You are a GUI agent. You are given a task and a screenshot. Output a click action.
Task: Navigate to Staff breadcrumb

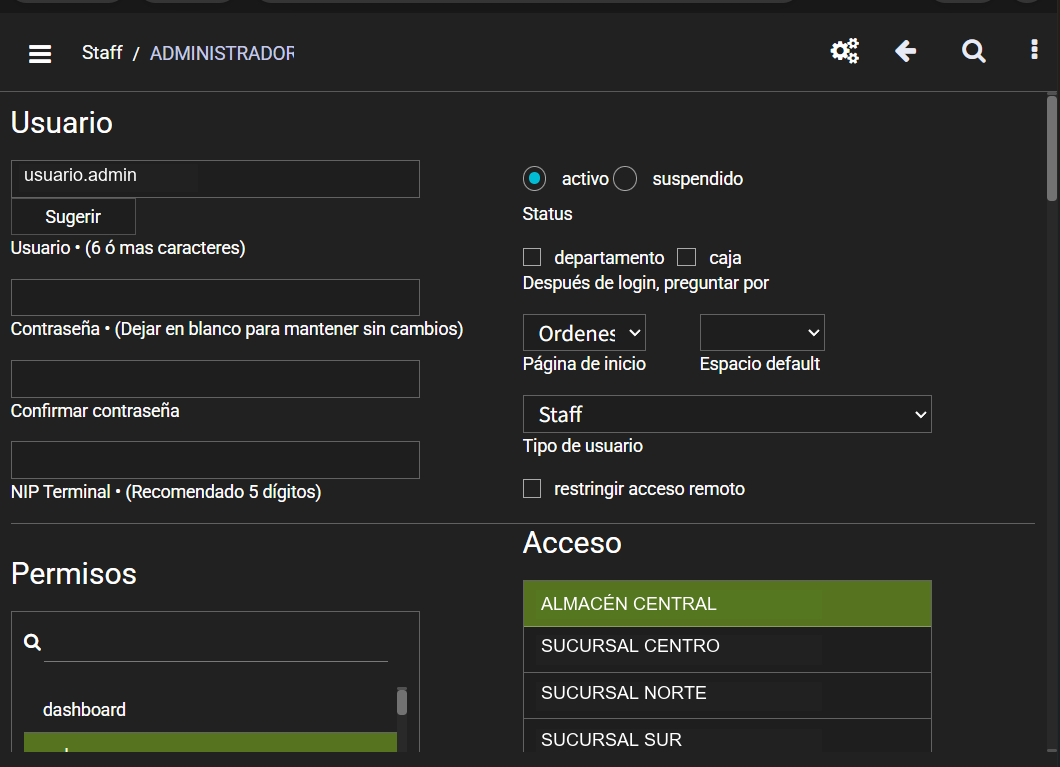point(102,53)
